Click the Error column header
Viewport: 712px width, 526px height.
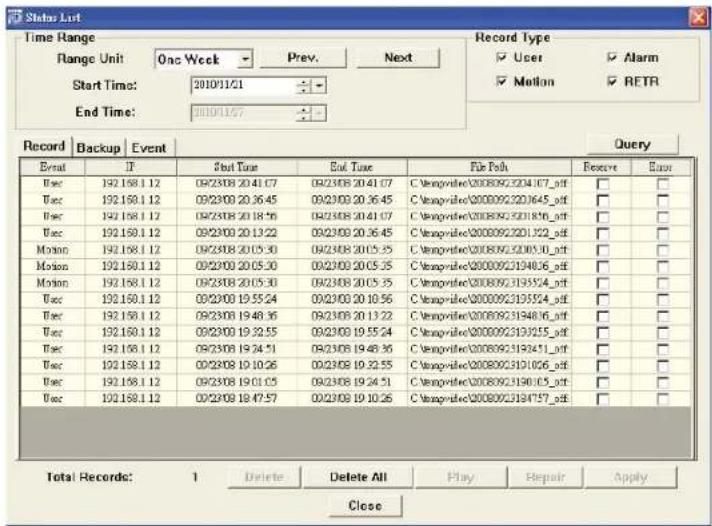tap(661, 167)
